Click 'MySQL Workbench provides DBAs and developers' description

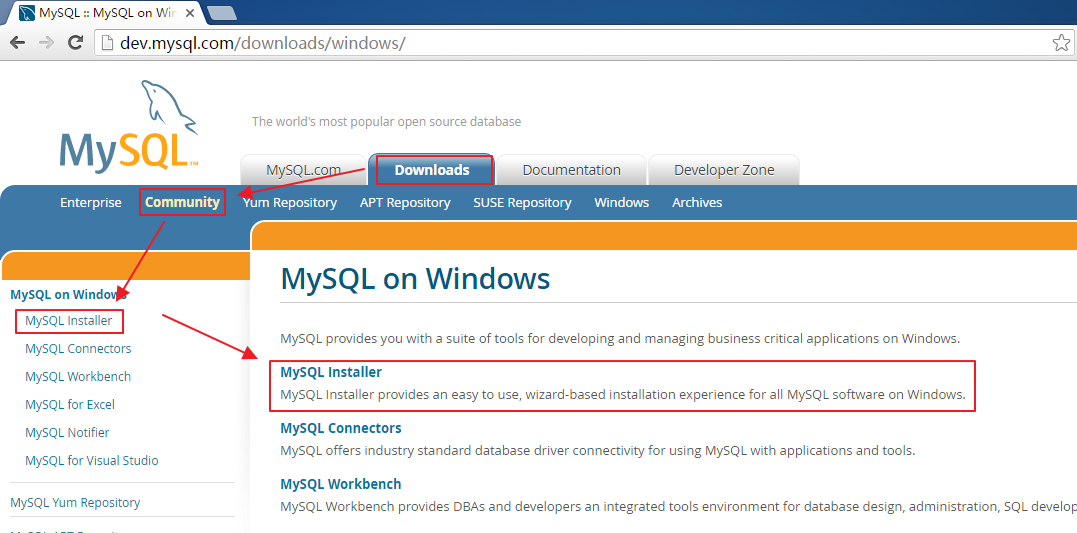pyautogui.click(x=679, y=507)
